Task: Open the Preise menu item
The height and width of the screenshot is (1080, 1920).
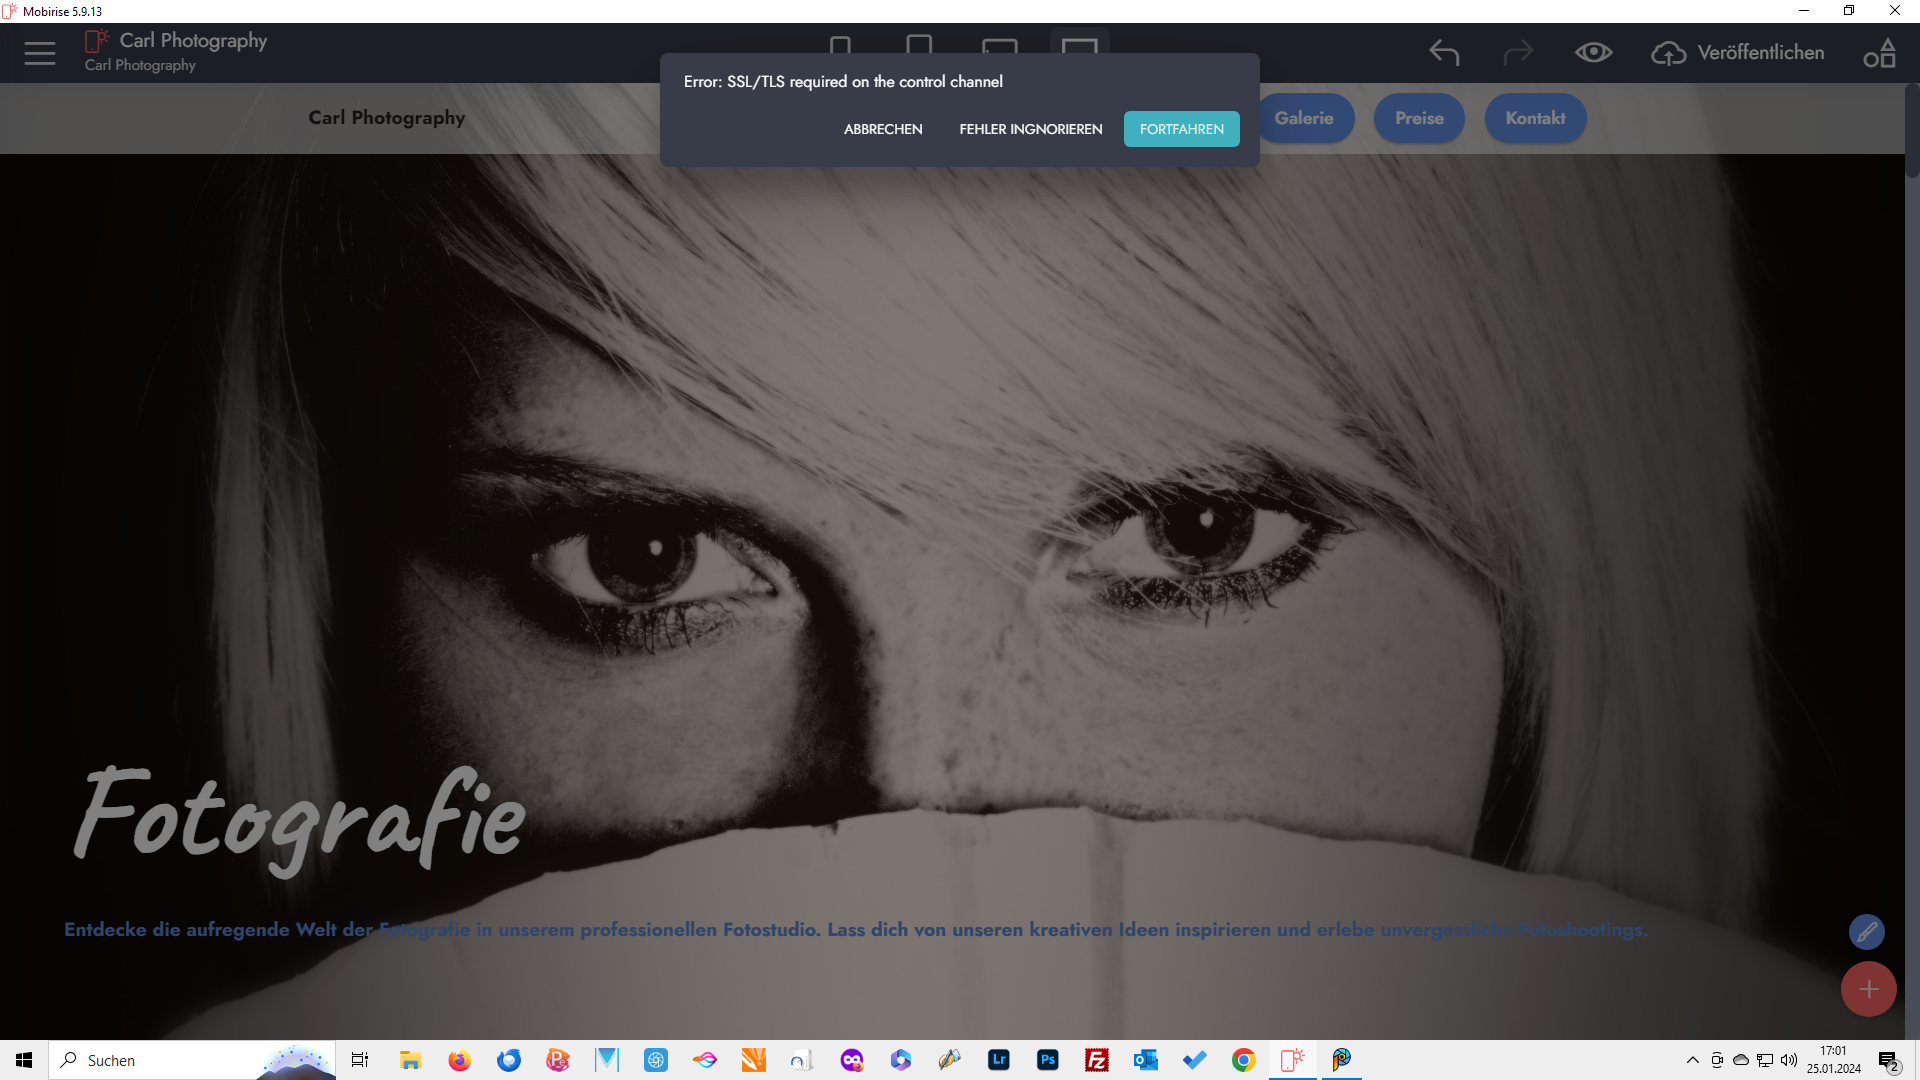Action: [1418, 118]
